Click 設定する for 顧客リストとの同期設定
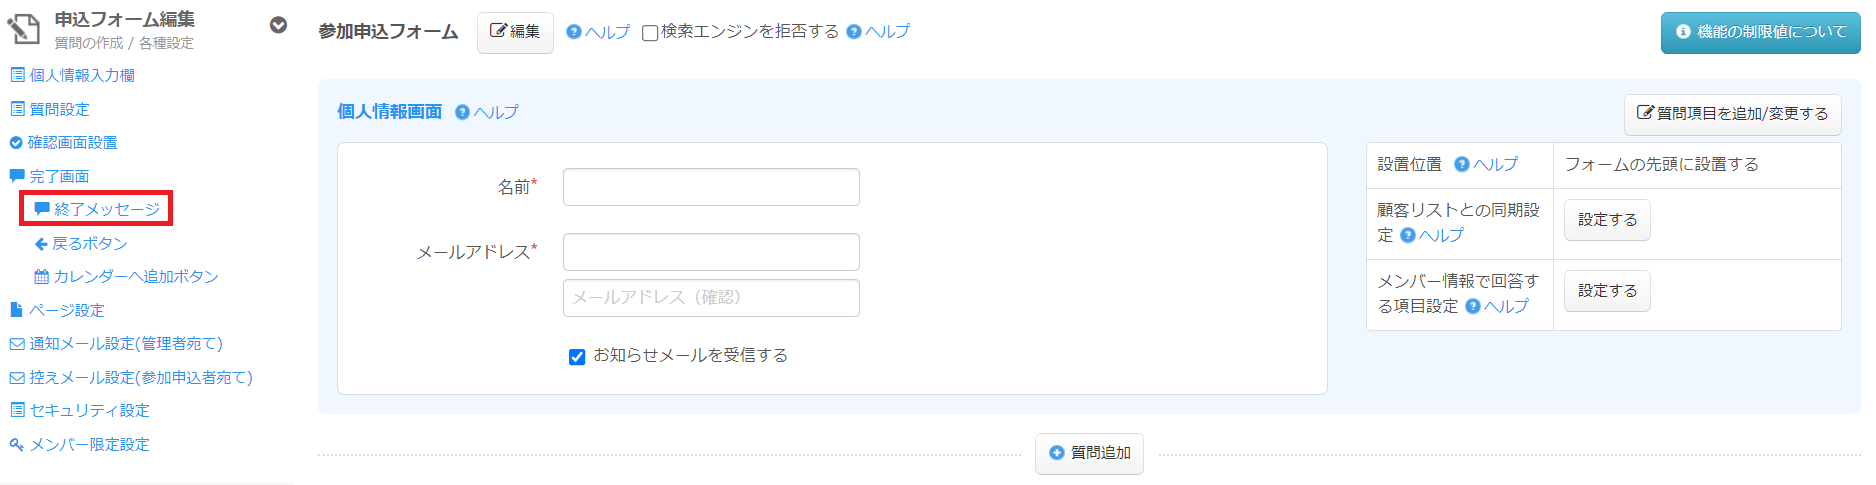 pyautogui.click(x=1607, y=220)
